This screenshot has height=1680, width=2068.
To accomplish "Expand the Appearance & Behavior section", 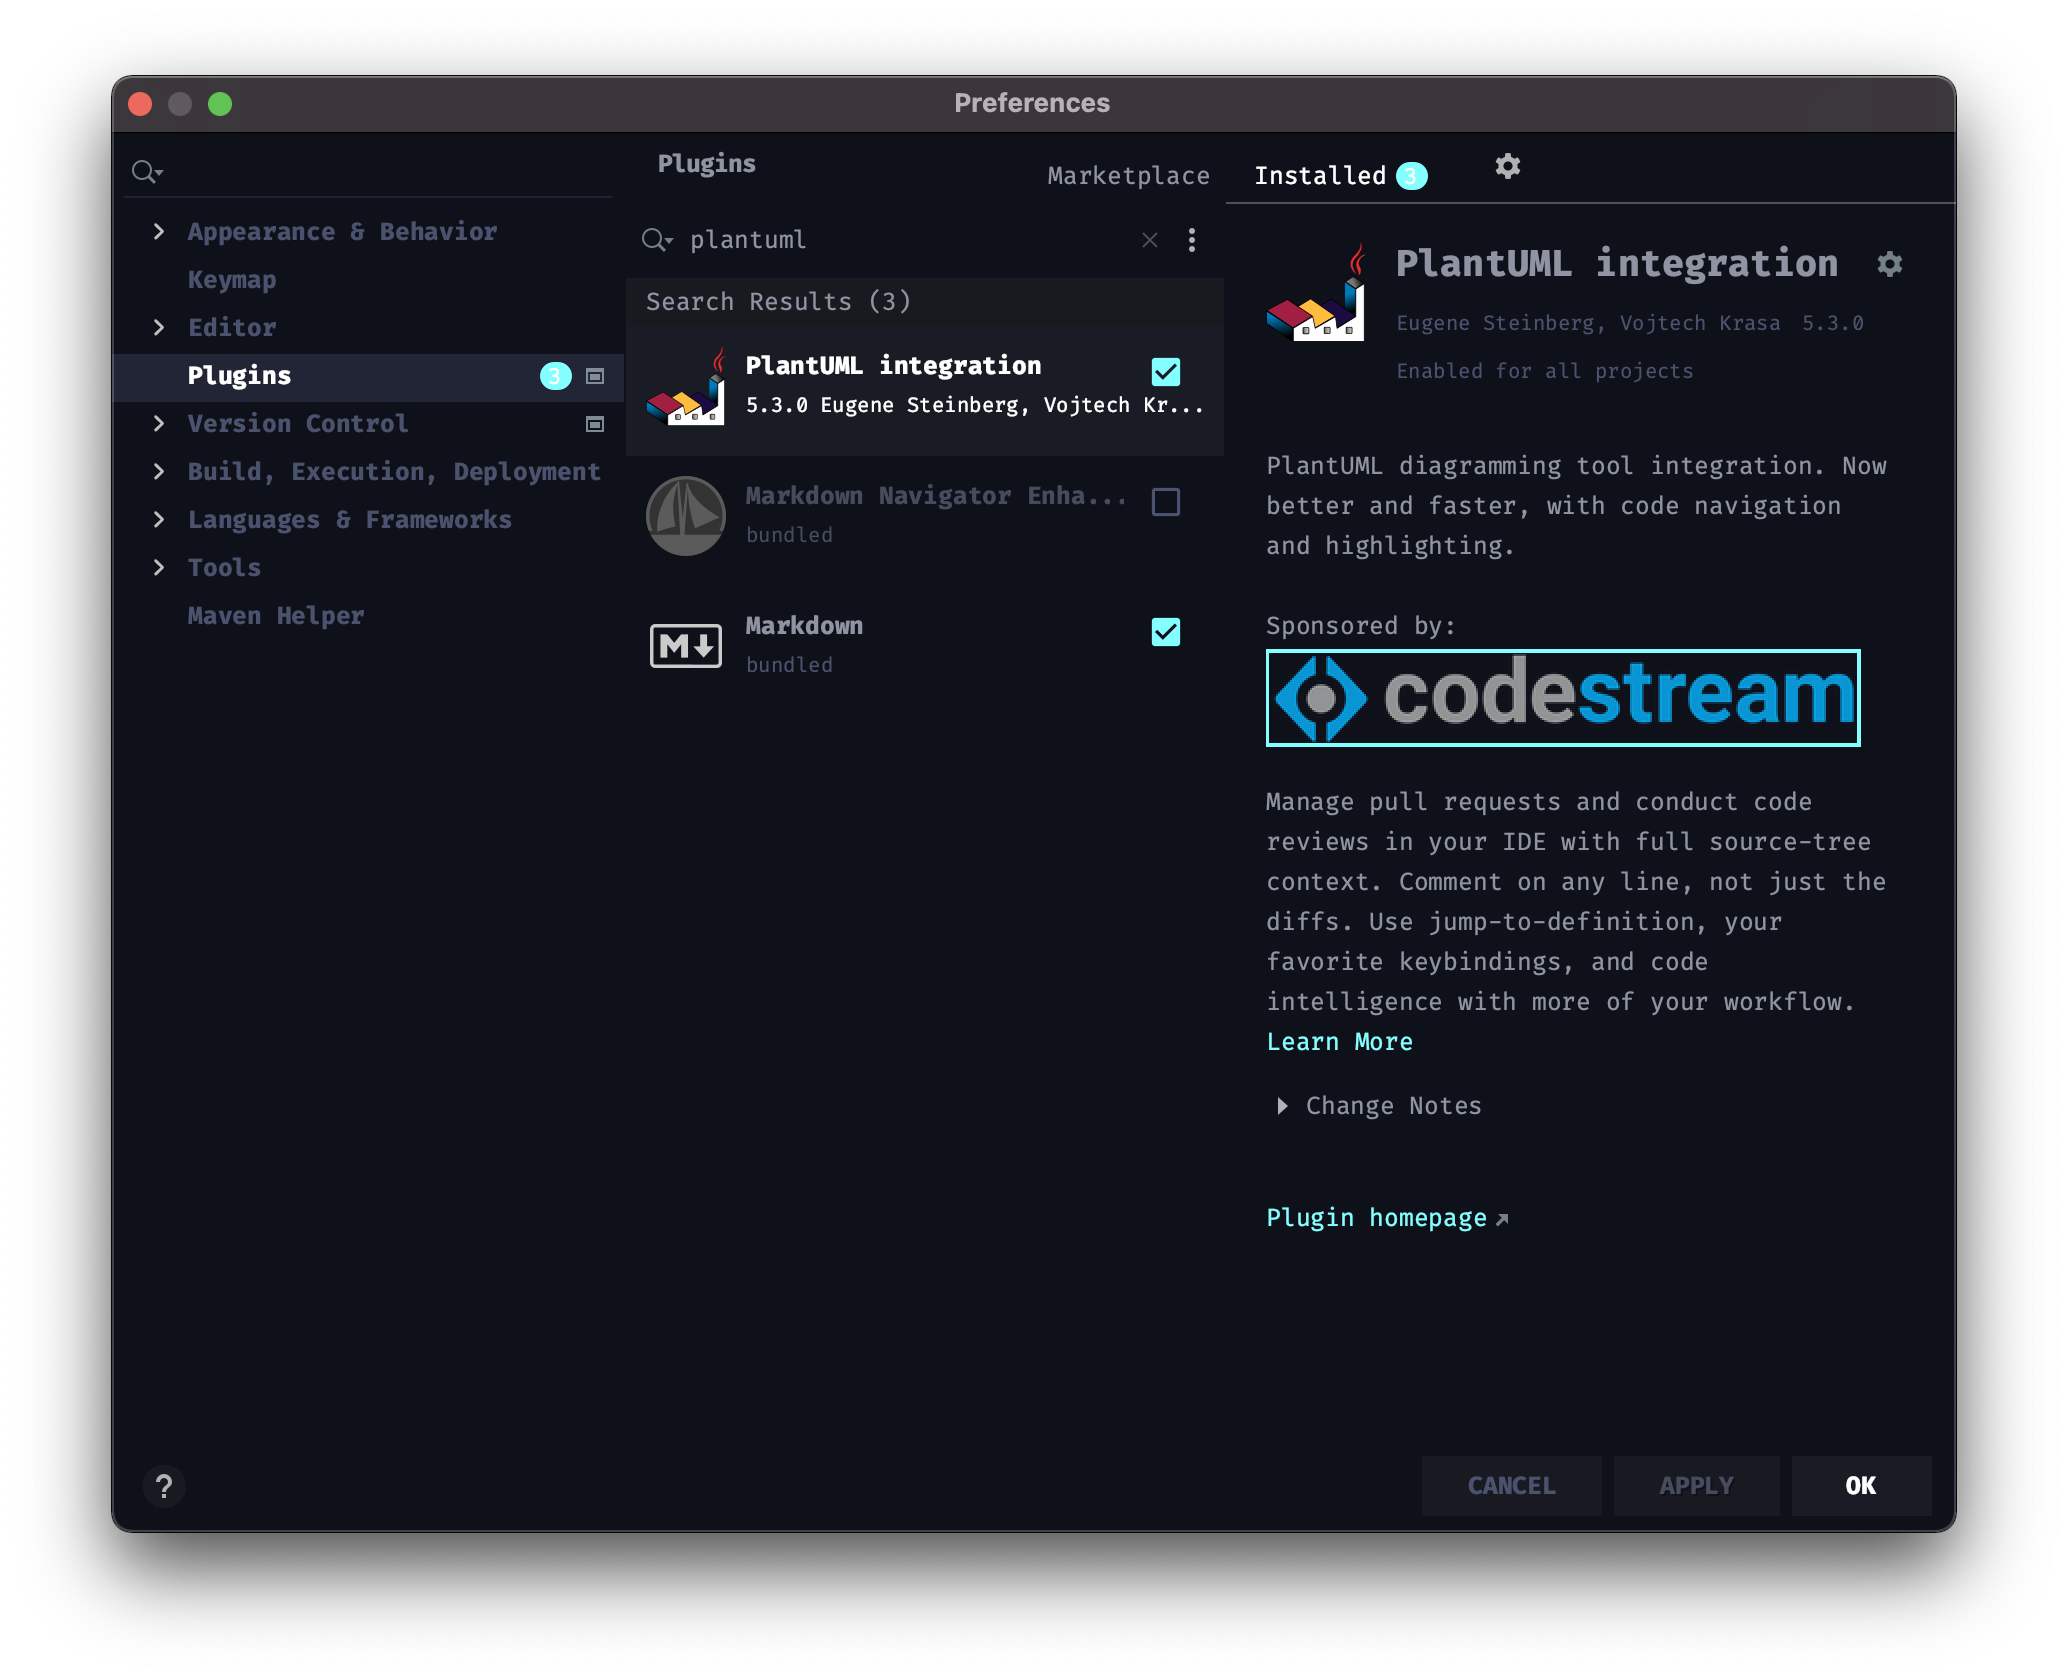I will tap(159, 232).
